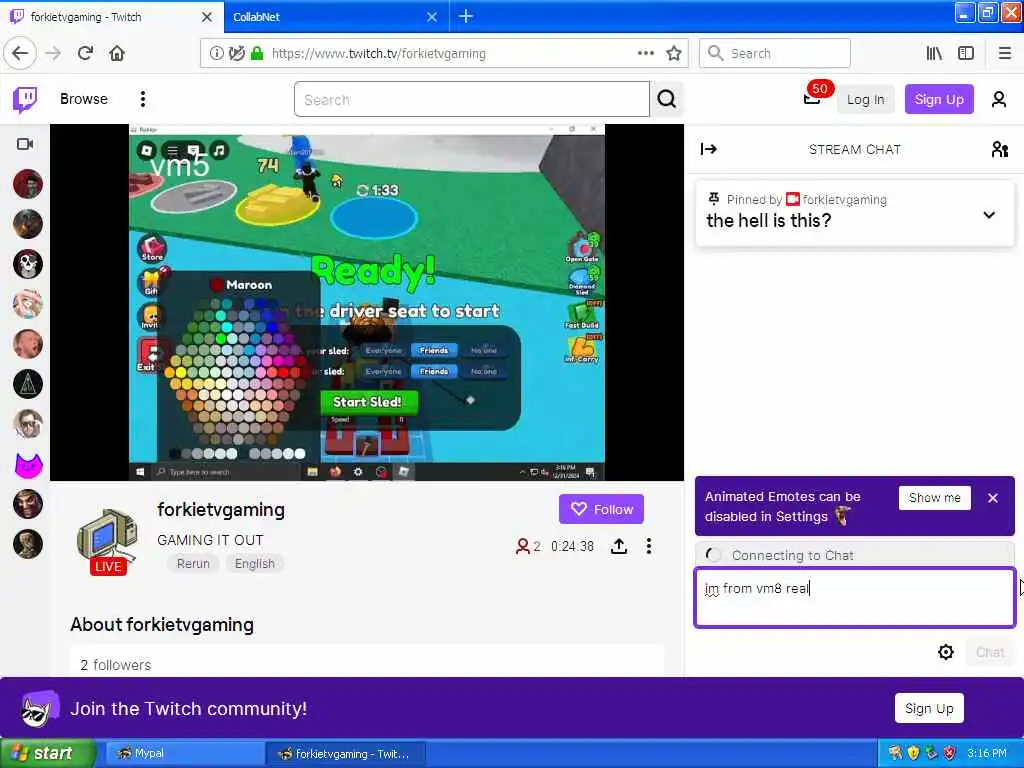Open the user profile icon in header
The width and height of the screenshot is (1024, 768).
(999, 99)
